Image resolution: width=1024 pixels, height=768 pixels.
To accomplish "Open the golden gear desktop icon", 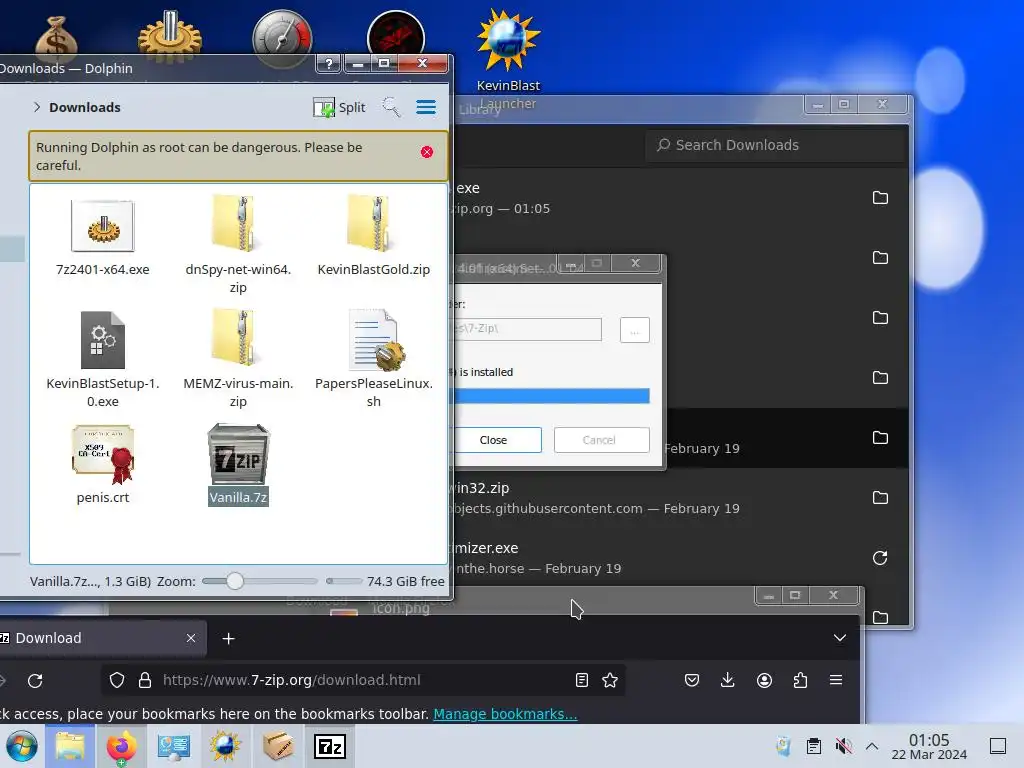I will [x=169, y=37].
